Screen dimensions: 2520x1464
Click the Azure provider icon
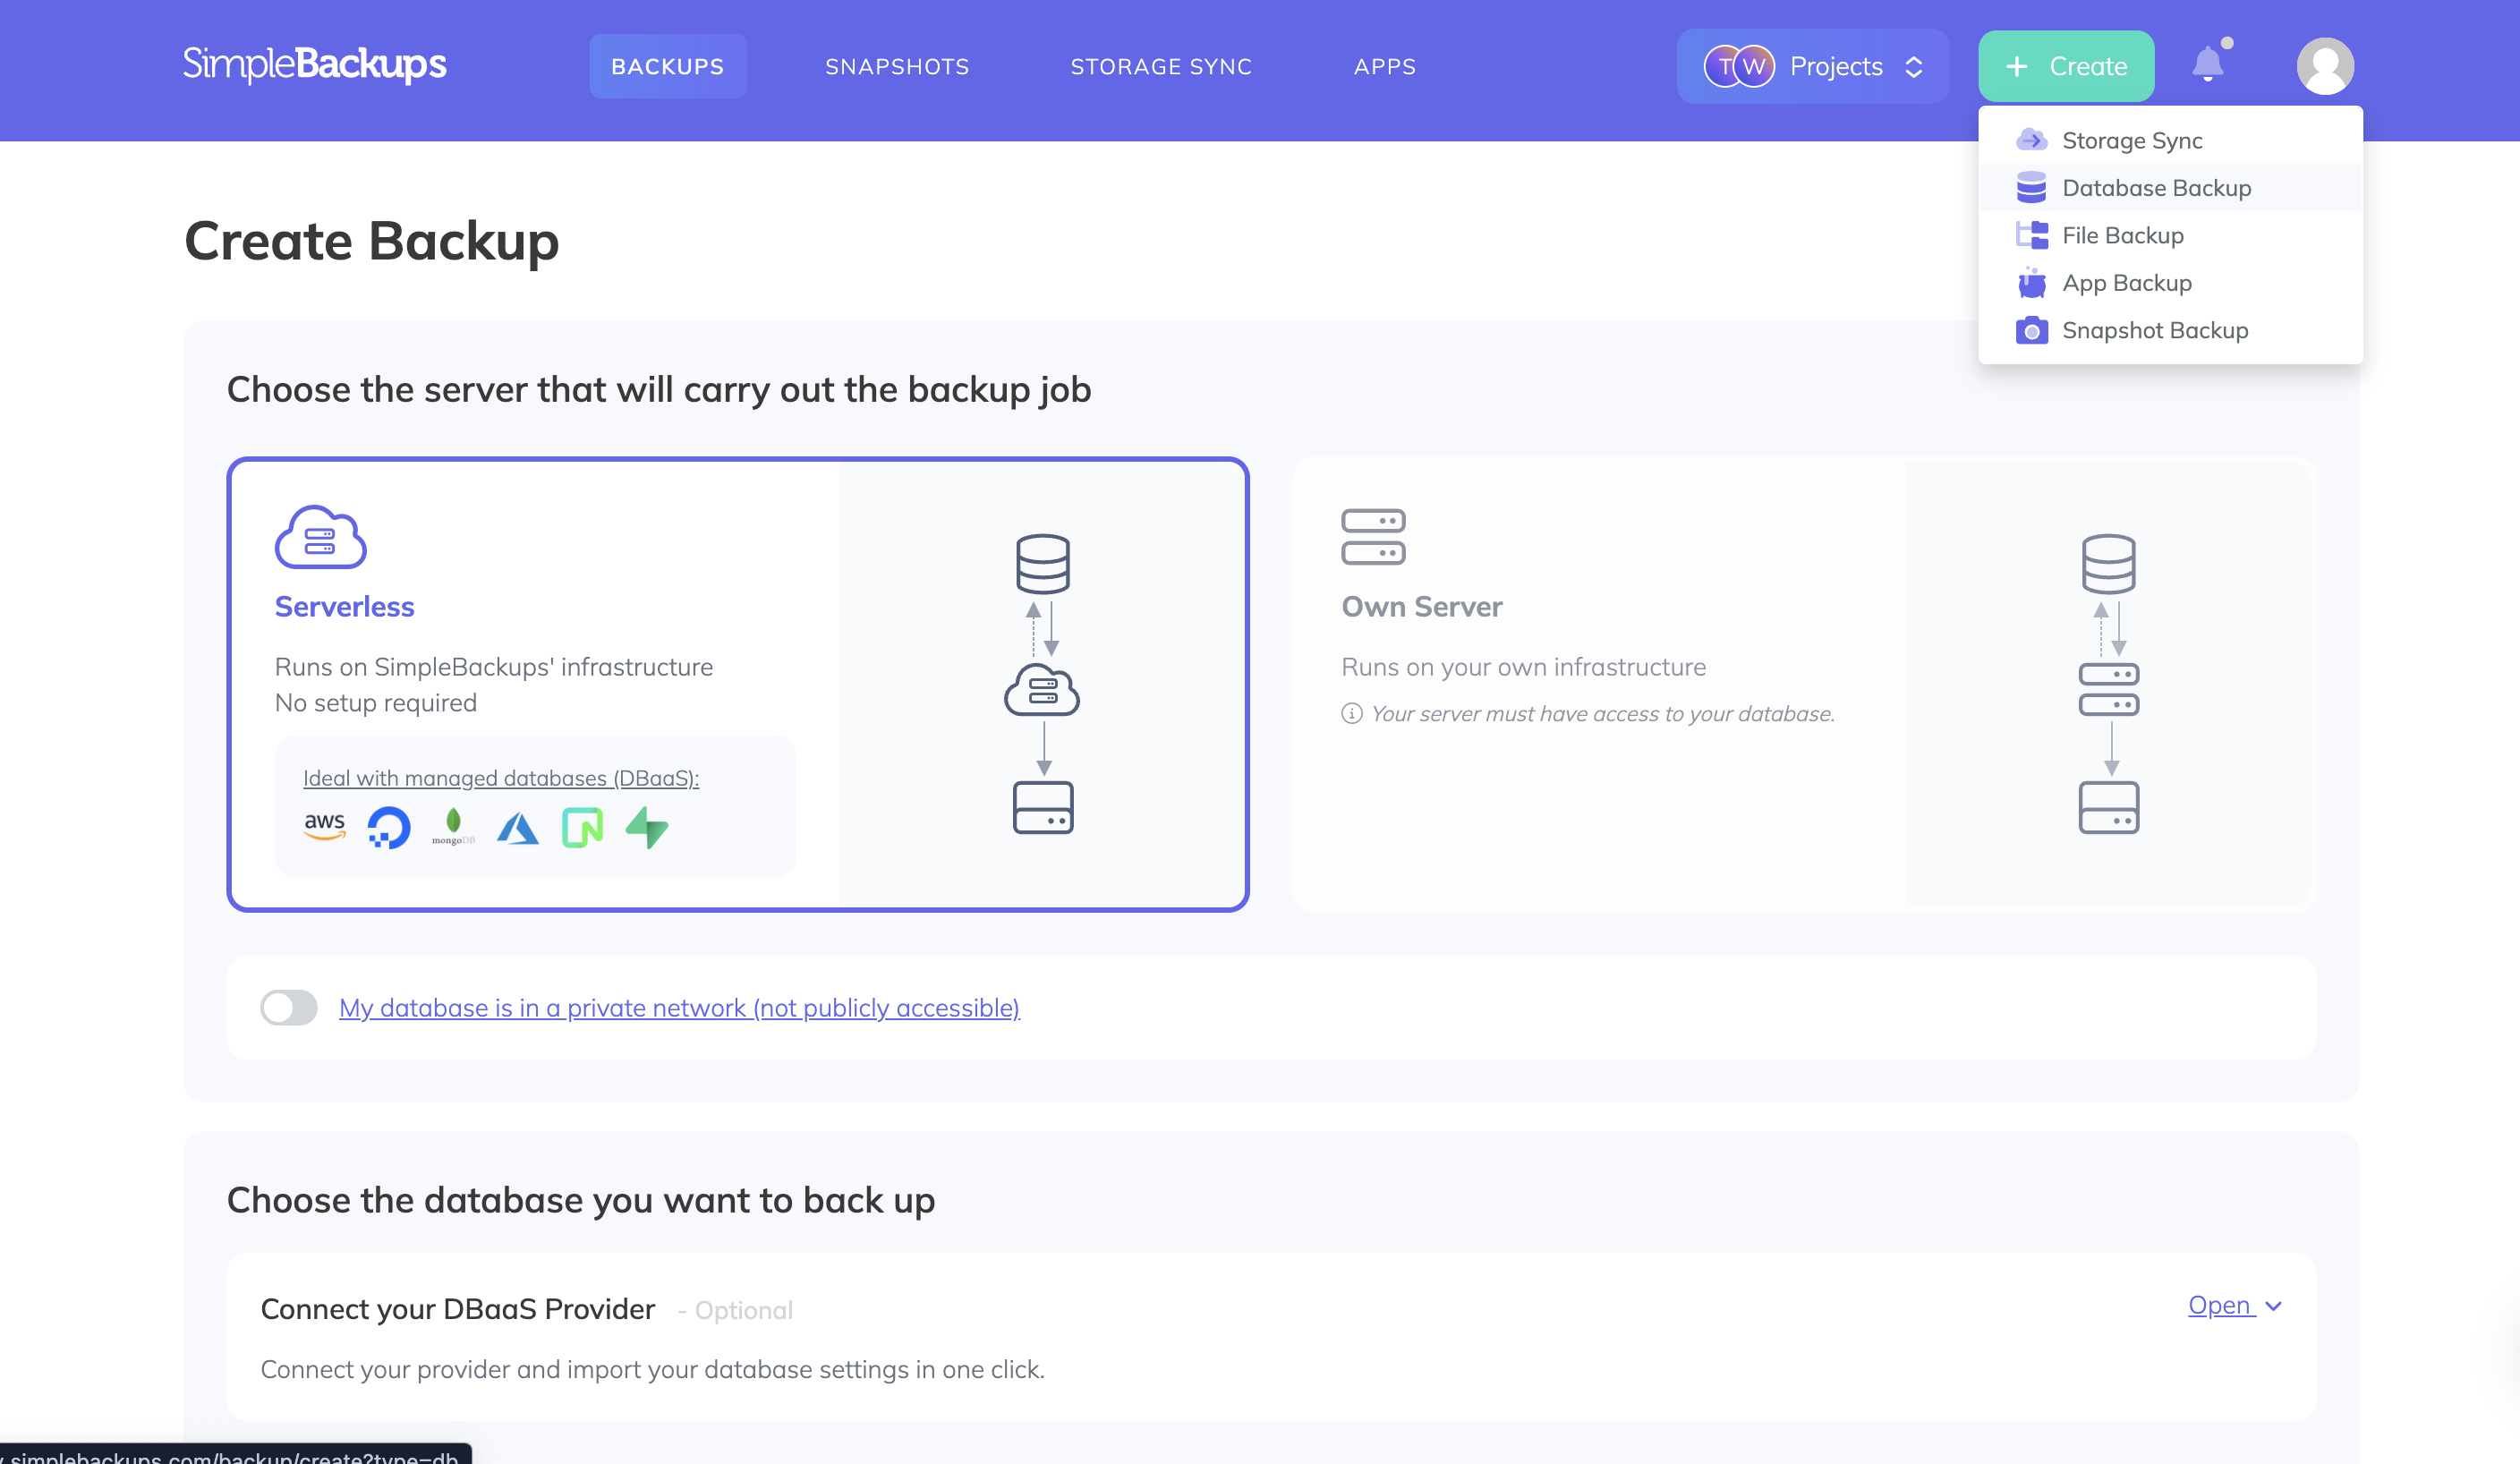click(518, 827)
